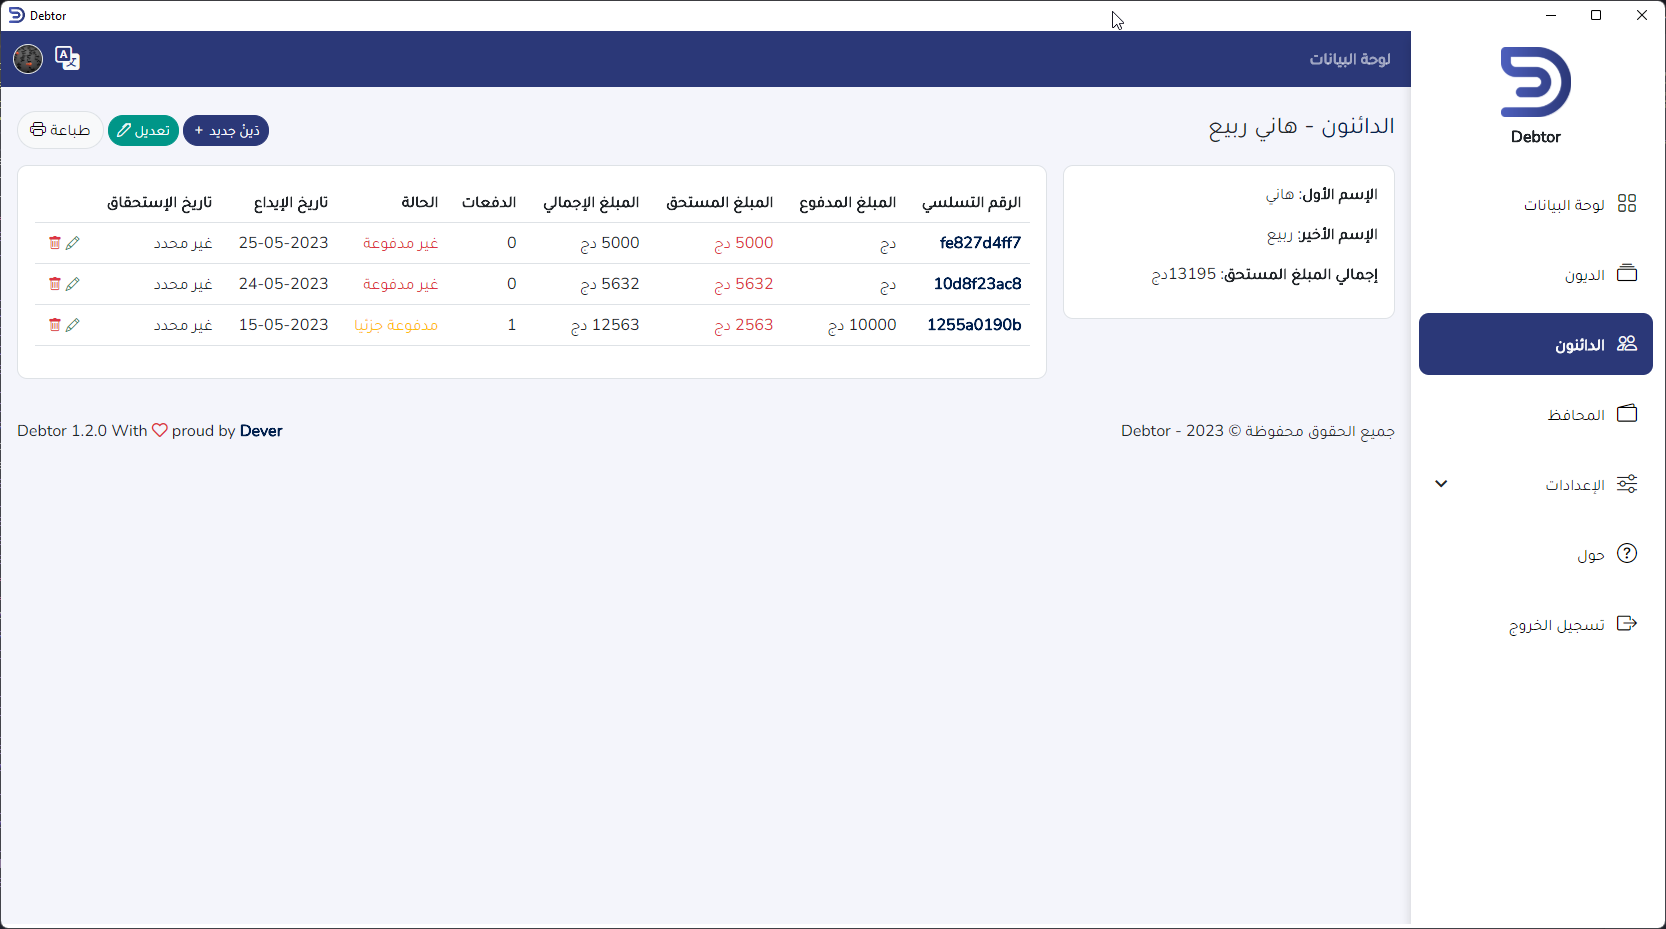This screenshot has width=1666, height=929.
Task: Edit debt 10d8f23ac8 with pencil icon
Action: point(73,284)
